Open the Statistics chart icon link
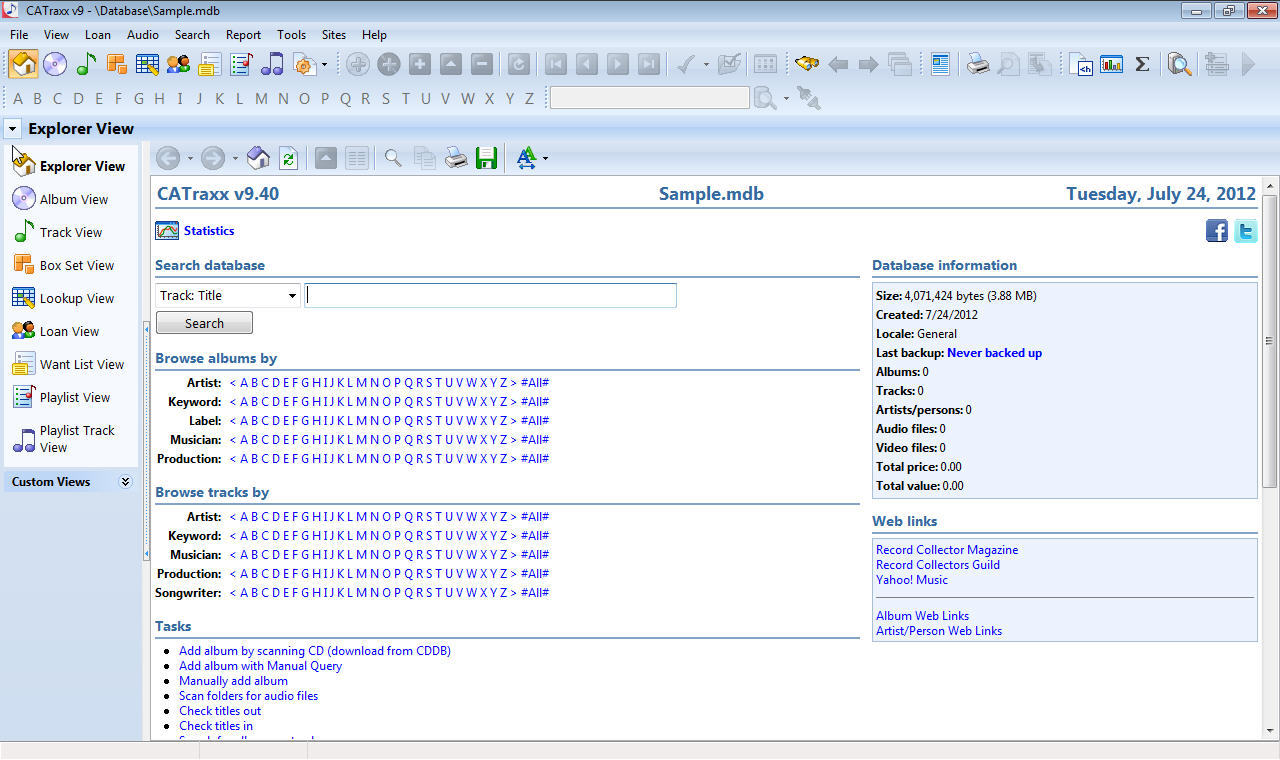The height and width of the screenshot is (760, 1280). pos(167,231)
